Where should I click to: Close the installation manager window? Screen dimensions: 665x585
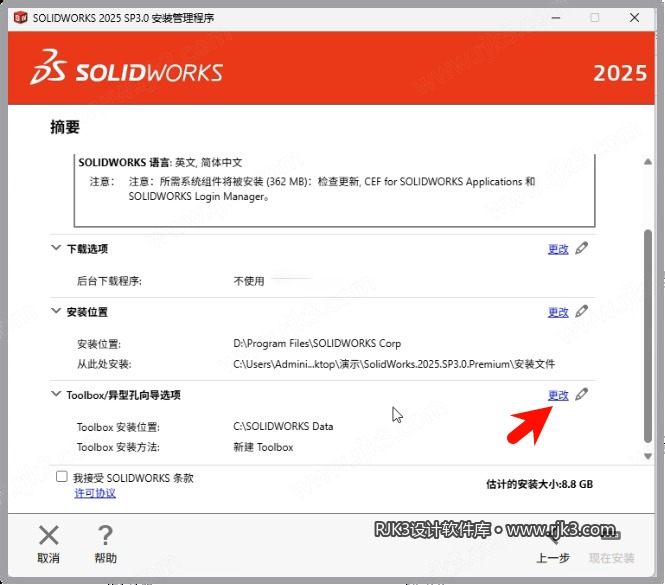click(x=634, y=18)
